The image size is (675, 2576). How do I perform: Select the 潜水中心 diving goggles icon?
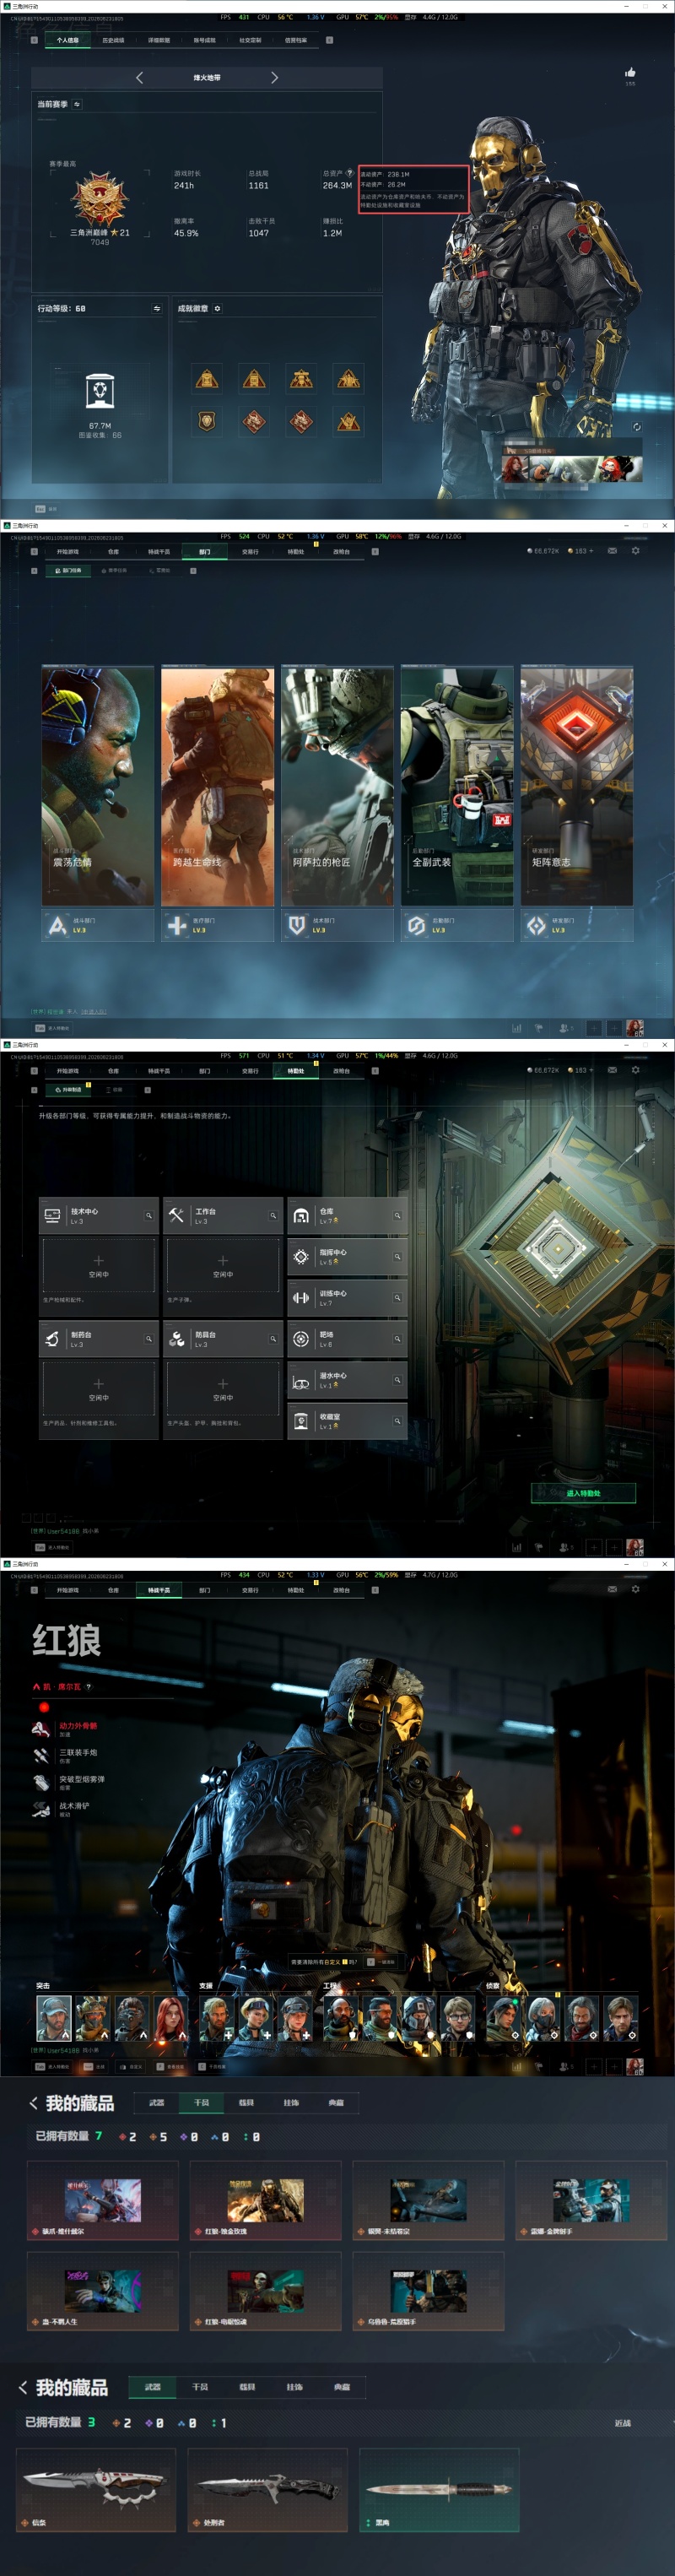pyautogui.click(x=301, y=1381)
